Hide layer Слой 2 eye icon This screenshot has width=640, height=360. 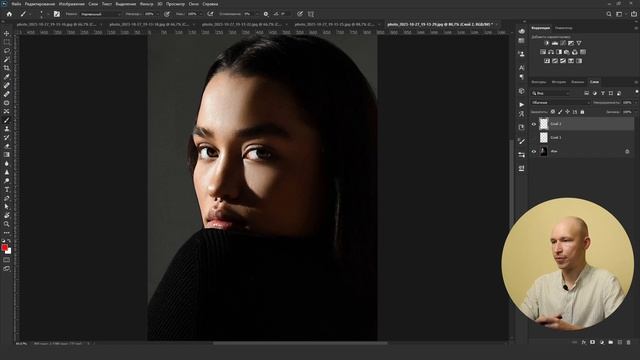[x=533, y=124]
